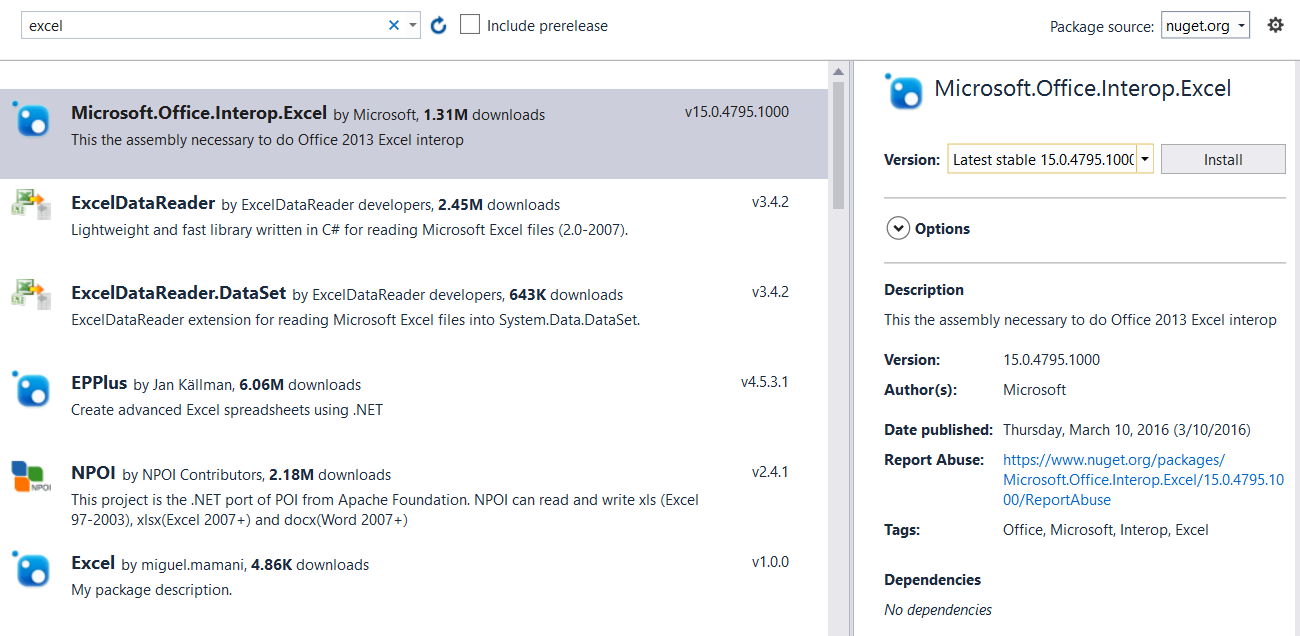Click inside the excel search field
Image resolution: width=1300 pixels, height=636 pixels.
(x=200, y=25)
